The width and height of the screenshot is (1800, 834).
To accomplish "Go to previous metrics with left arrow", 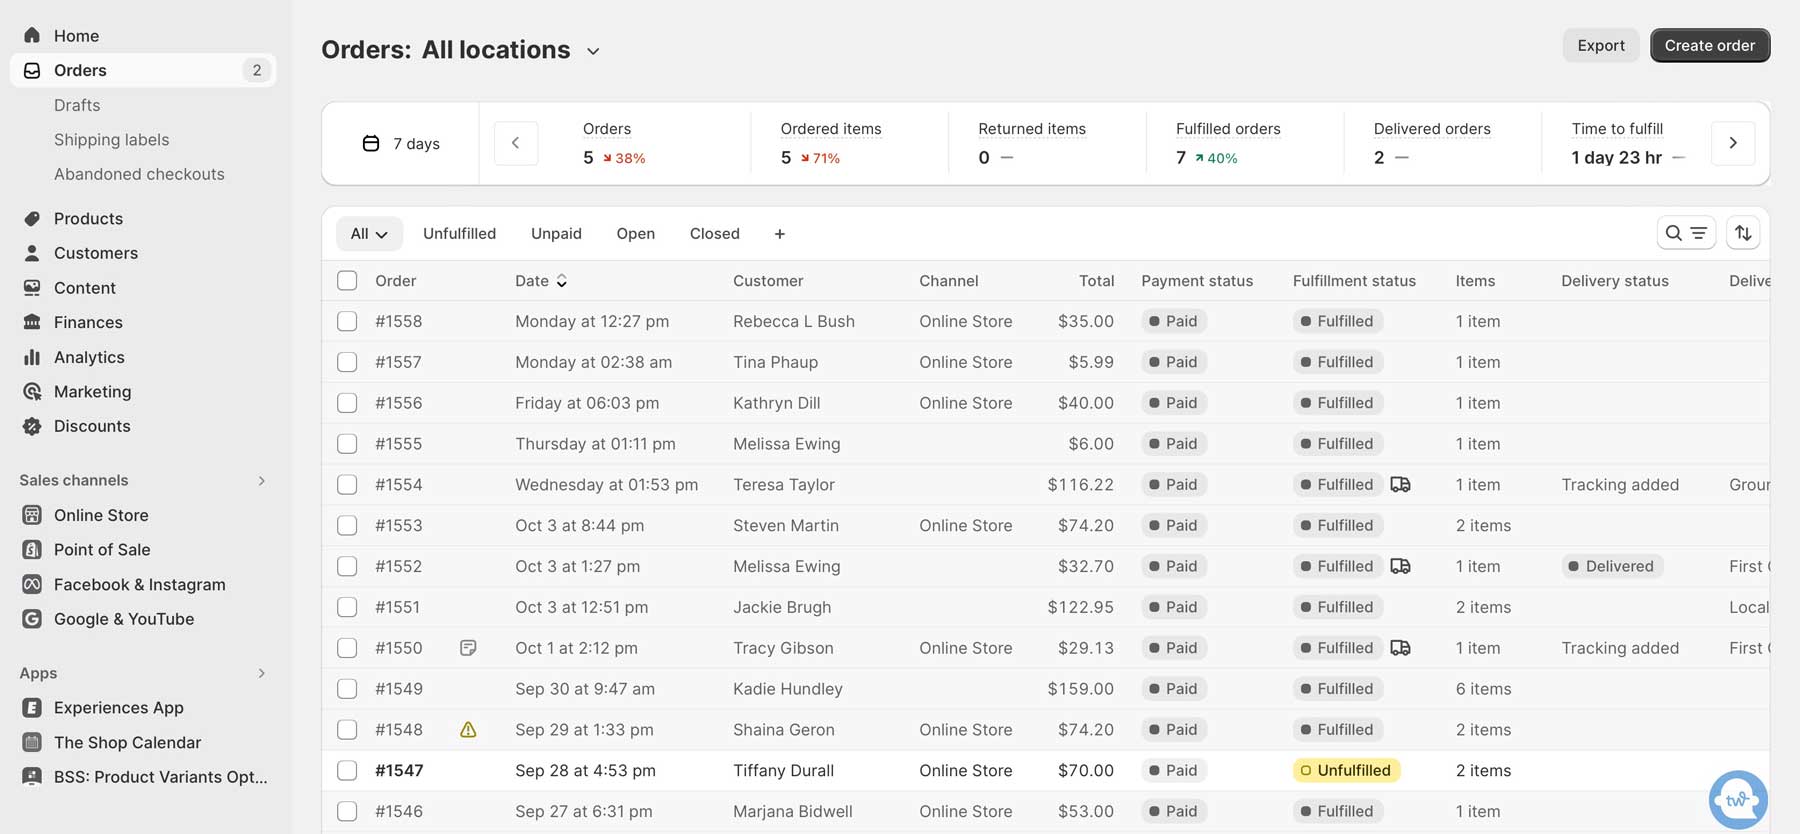I will click(x=516, y=143).
